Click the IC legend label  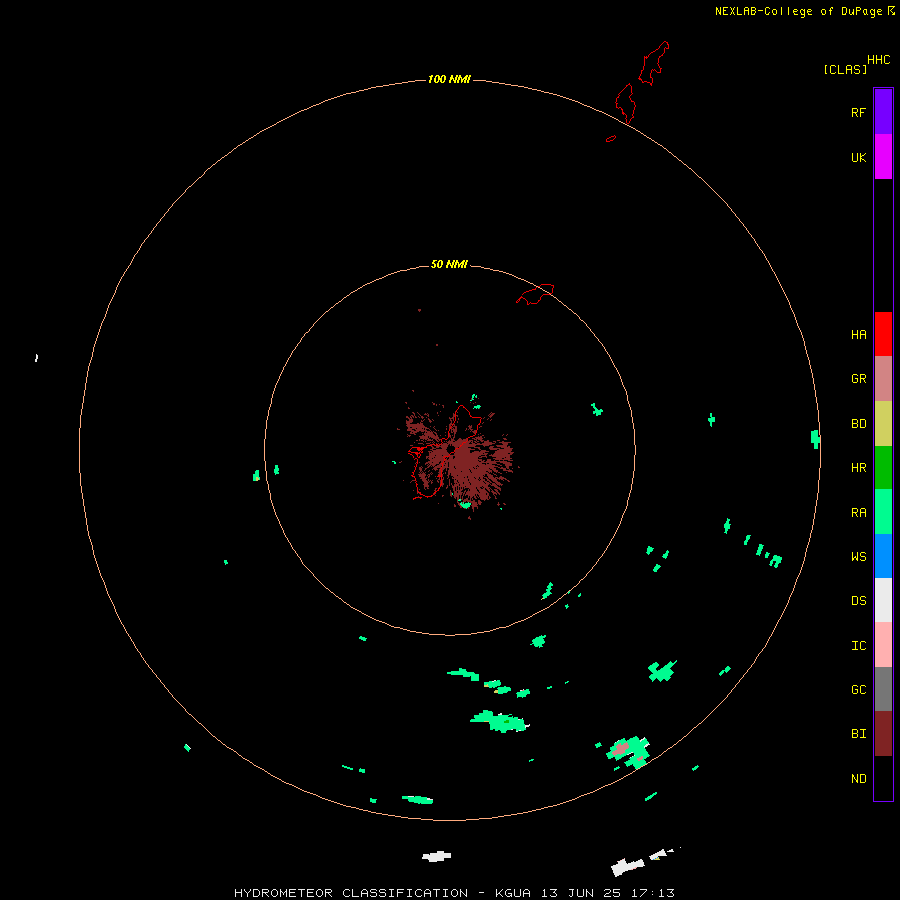858,645
